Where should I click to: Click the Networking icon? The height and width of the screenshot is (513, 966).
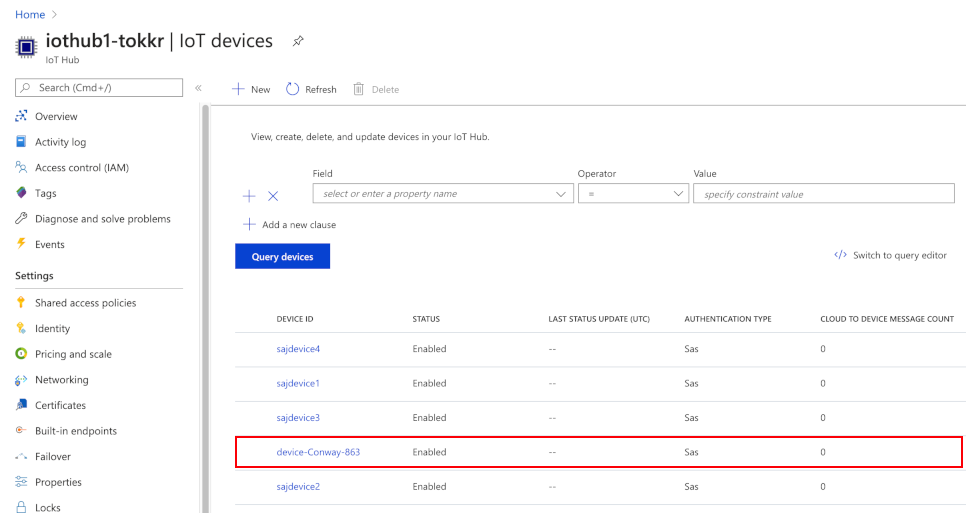tap(22, 379)
